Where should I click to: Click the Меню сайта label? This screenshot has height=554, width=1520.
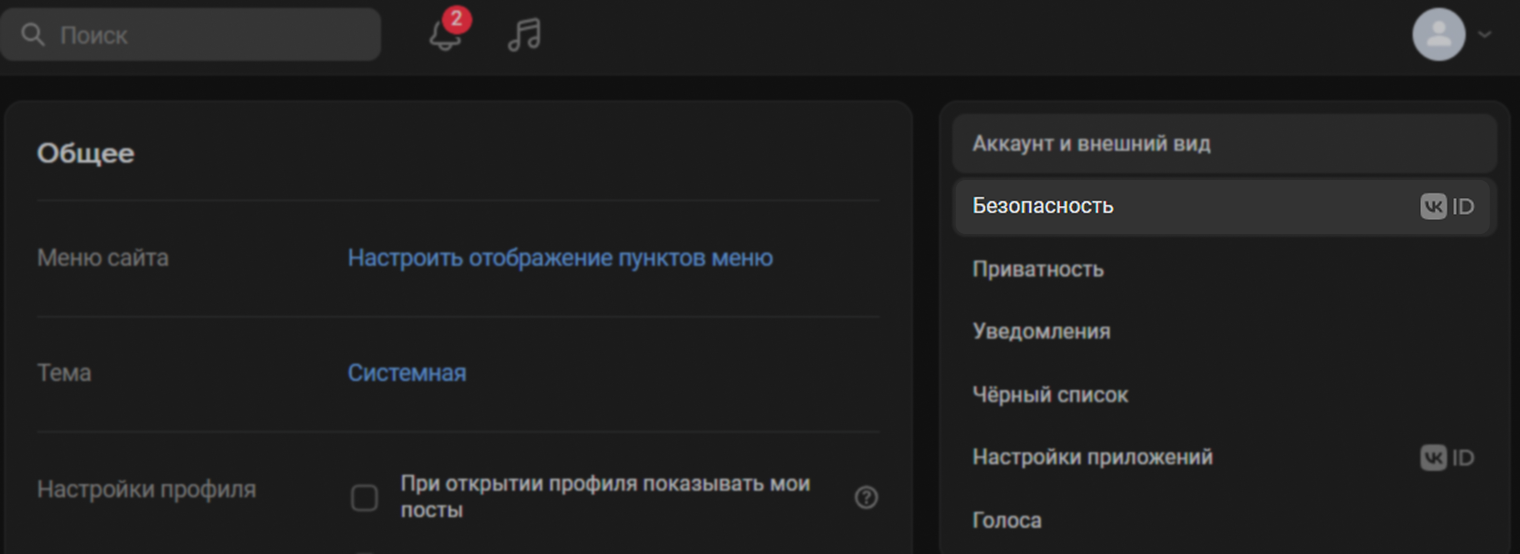coord(103,258)
